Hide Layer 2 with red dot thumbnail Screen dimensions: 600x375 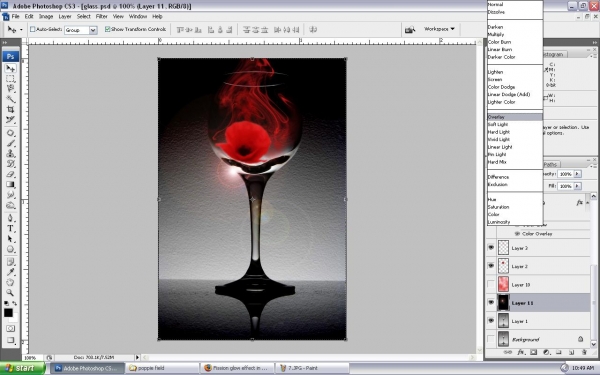tap(491, 266)
